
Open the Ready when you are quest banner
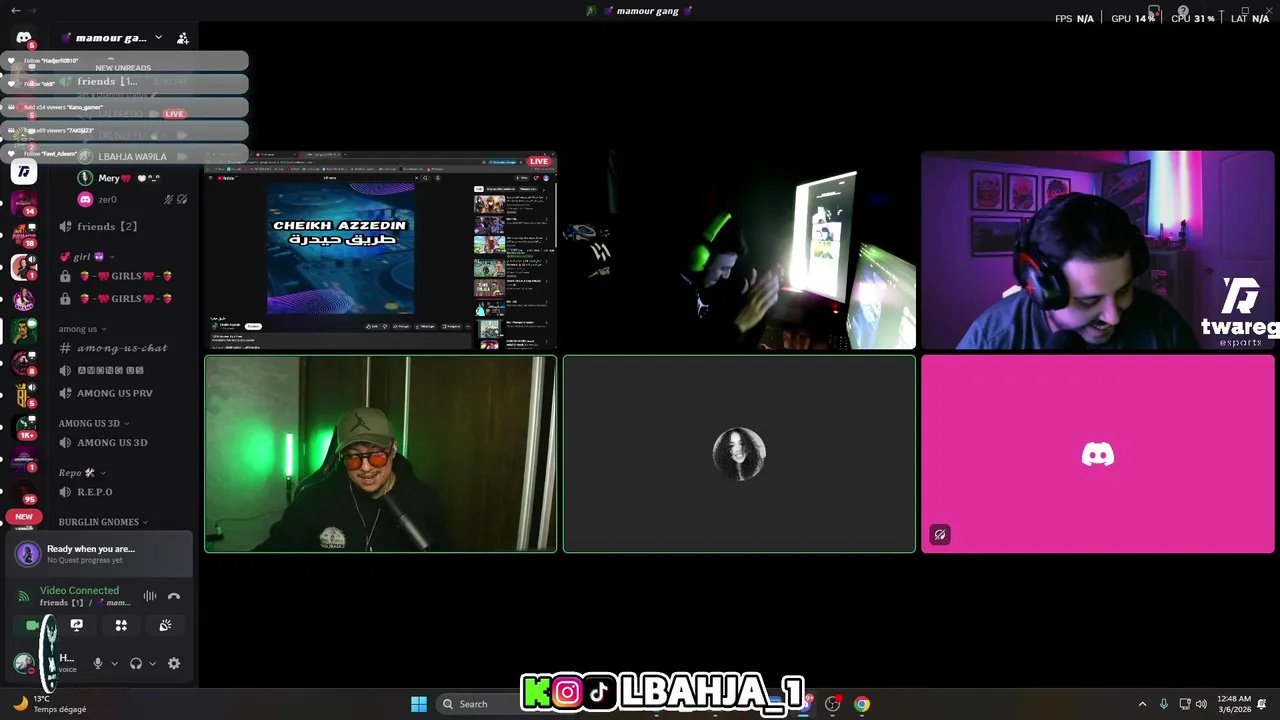coord(98,553)
